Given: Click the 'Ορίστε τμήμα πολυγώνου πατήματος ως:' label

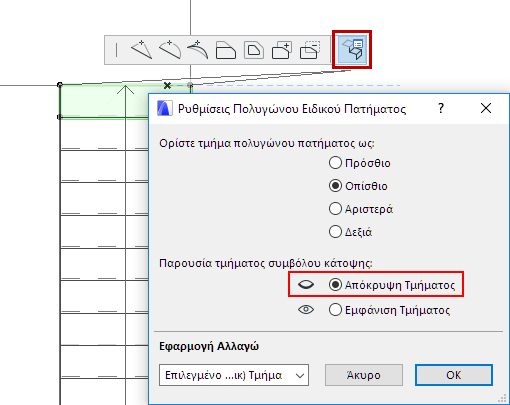Looking at the screenshot, I should point(267,143).
